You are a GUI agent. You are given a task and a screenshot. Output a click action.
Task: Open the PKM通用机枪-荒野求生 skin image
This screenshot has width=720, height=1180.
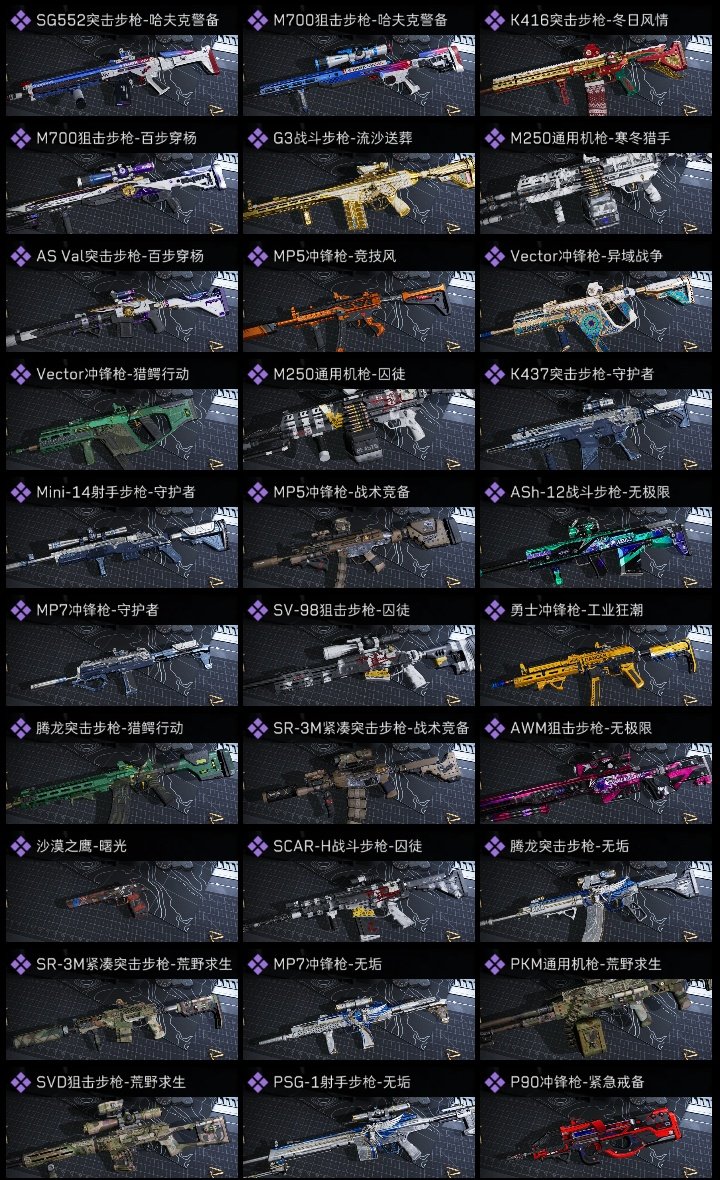click(x=596, y=1020)
